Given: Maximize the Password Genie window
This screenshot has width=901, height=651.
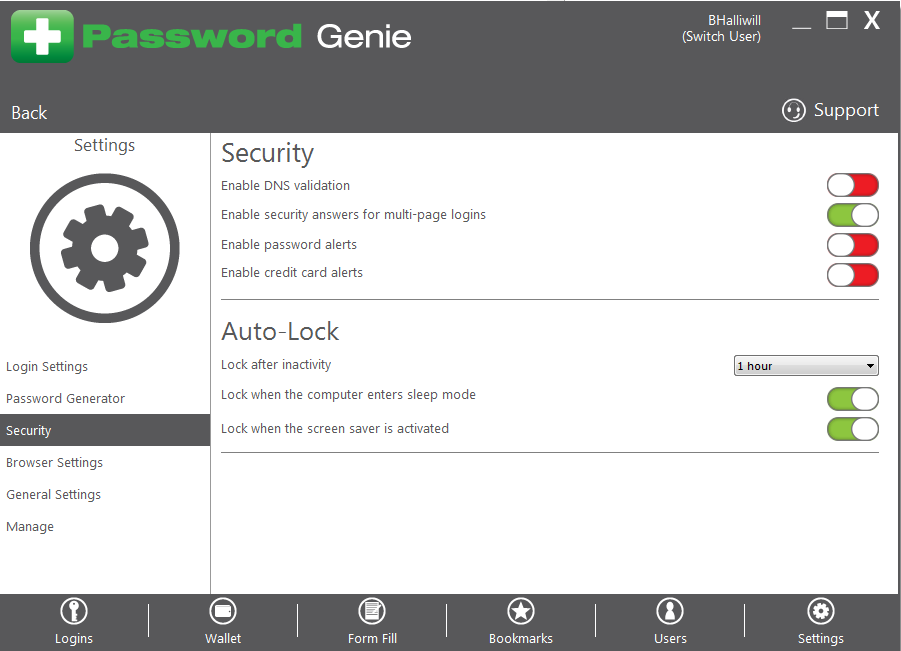Looking at the screenshot, I should (x=837, y=20).
